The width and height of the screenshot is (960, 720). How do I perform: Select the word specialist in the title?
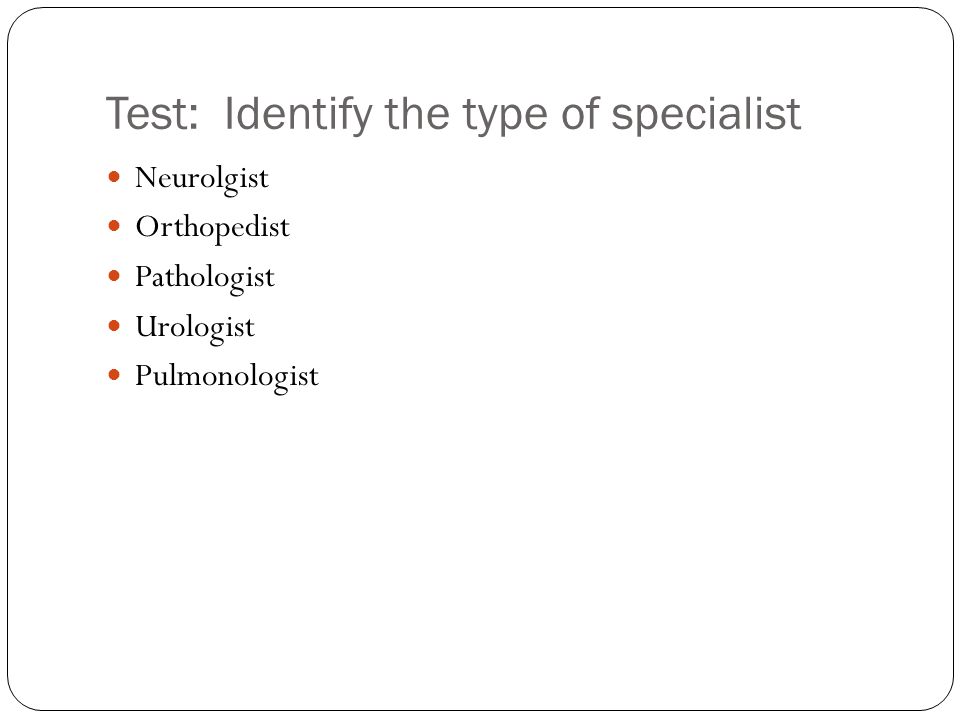pyautogui.click(x=706, y=116)
